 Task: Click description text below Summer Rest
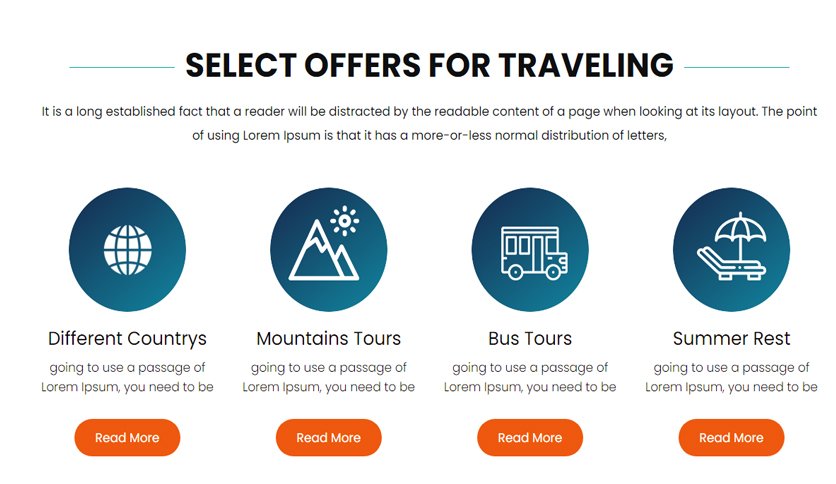[x=732, y=377]
